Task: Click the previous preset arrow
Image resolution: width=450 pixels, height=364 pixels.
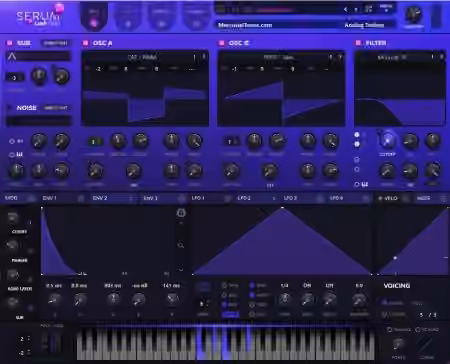Action: [x=345, y=9]
